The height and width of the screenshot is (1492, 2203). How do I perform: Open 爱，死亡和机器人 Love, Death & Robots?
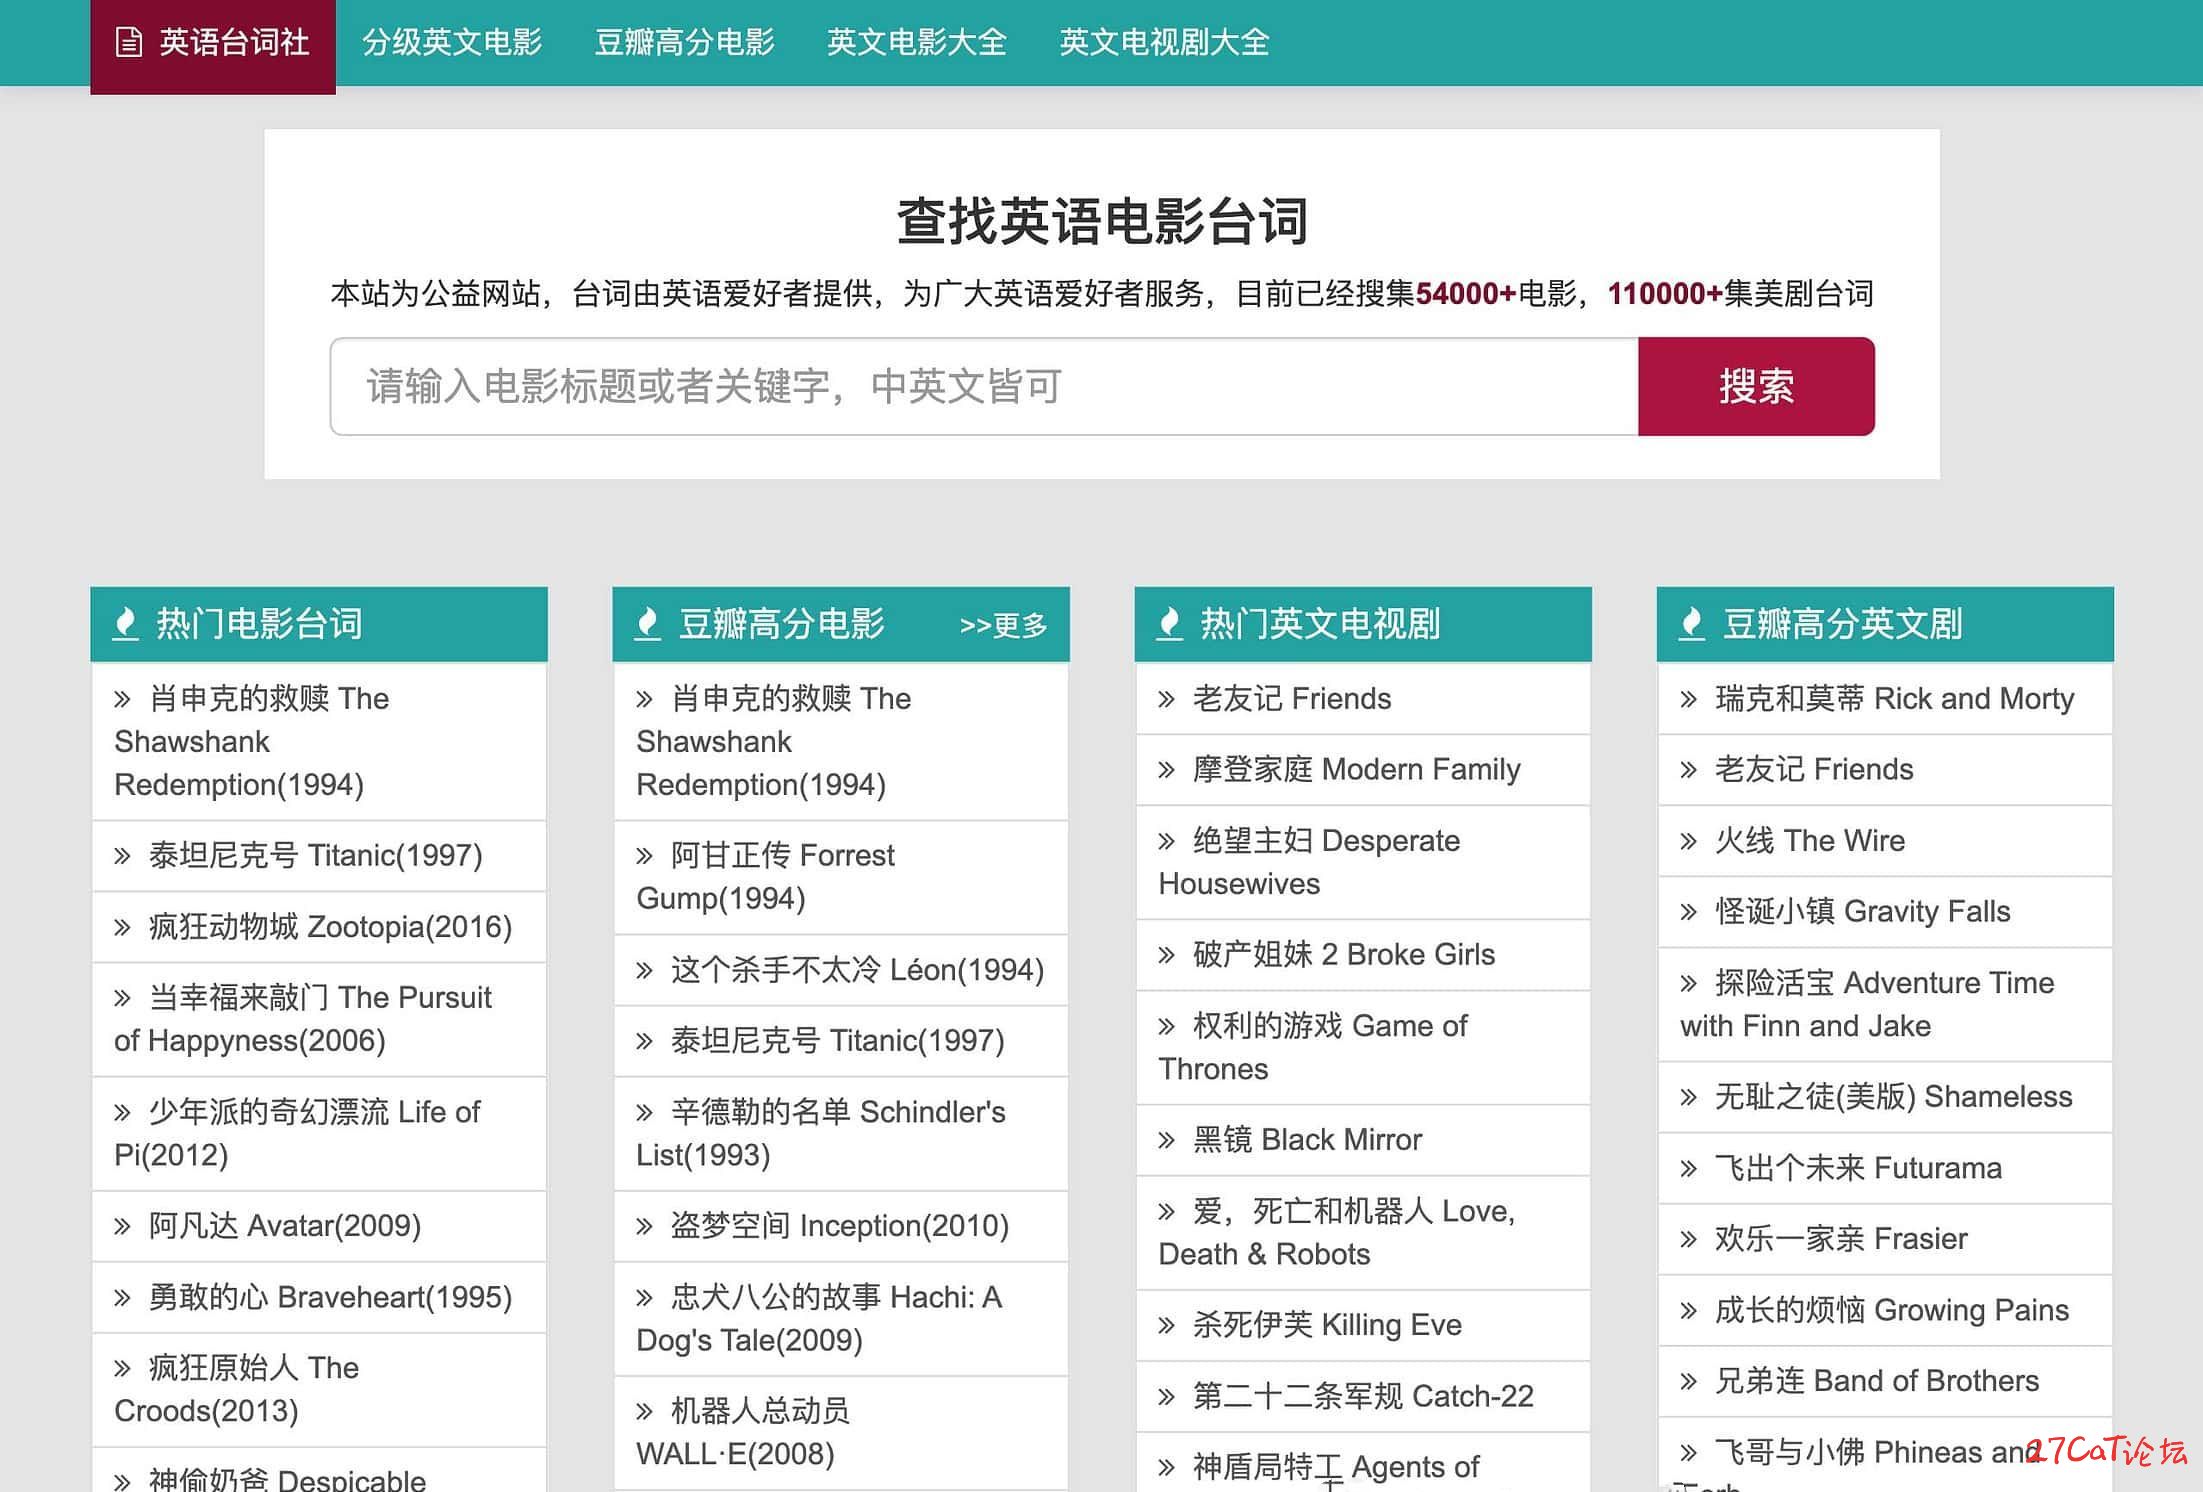point(1363,1232)
